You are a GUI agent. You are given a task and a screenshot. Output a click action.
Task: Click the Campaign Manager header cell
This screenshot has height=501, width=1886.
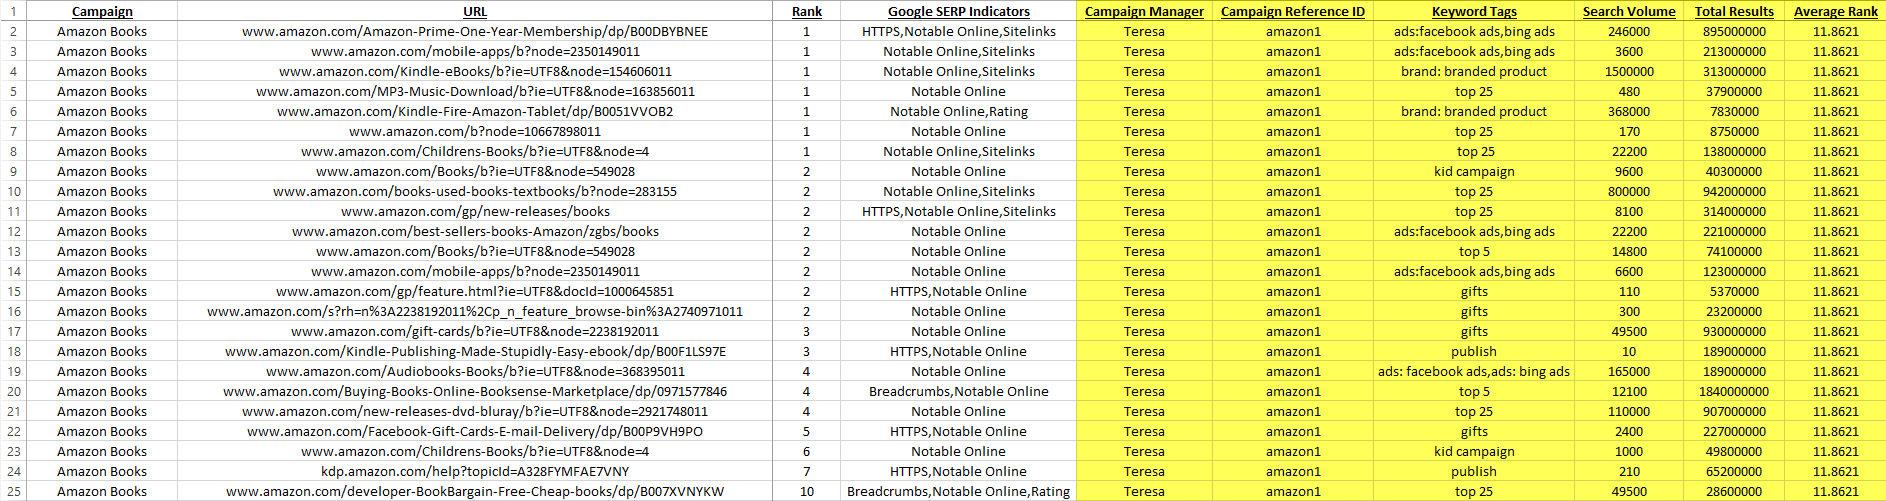[x=1144, y=11]
